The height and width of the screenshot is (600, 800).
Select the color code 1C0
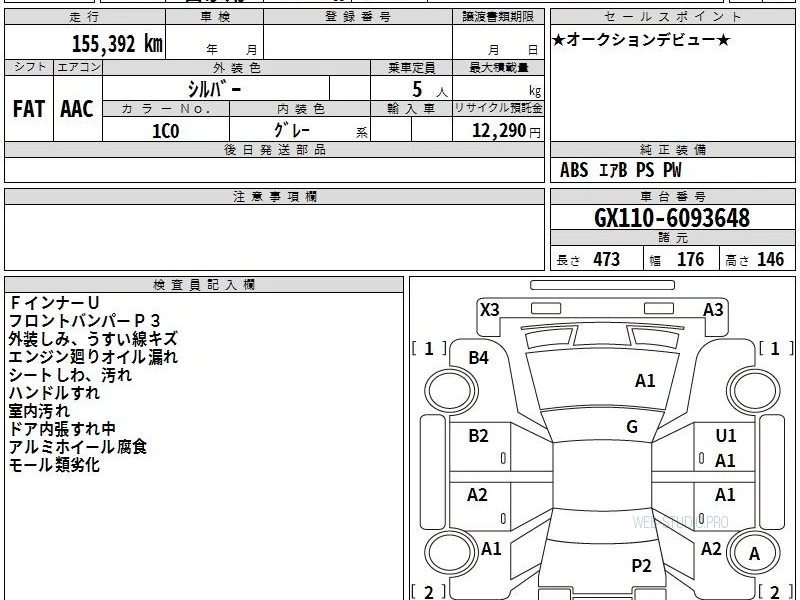click(166, 131)
